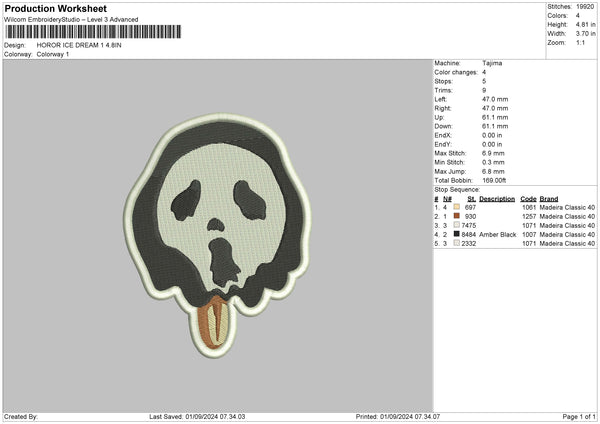600x424 pixels.
Task: Click the Height value '4.81 in'
Action: coord(585,24)
